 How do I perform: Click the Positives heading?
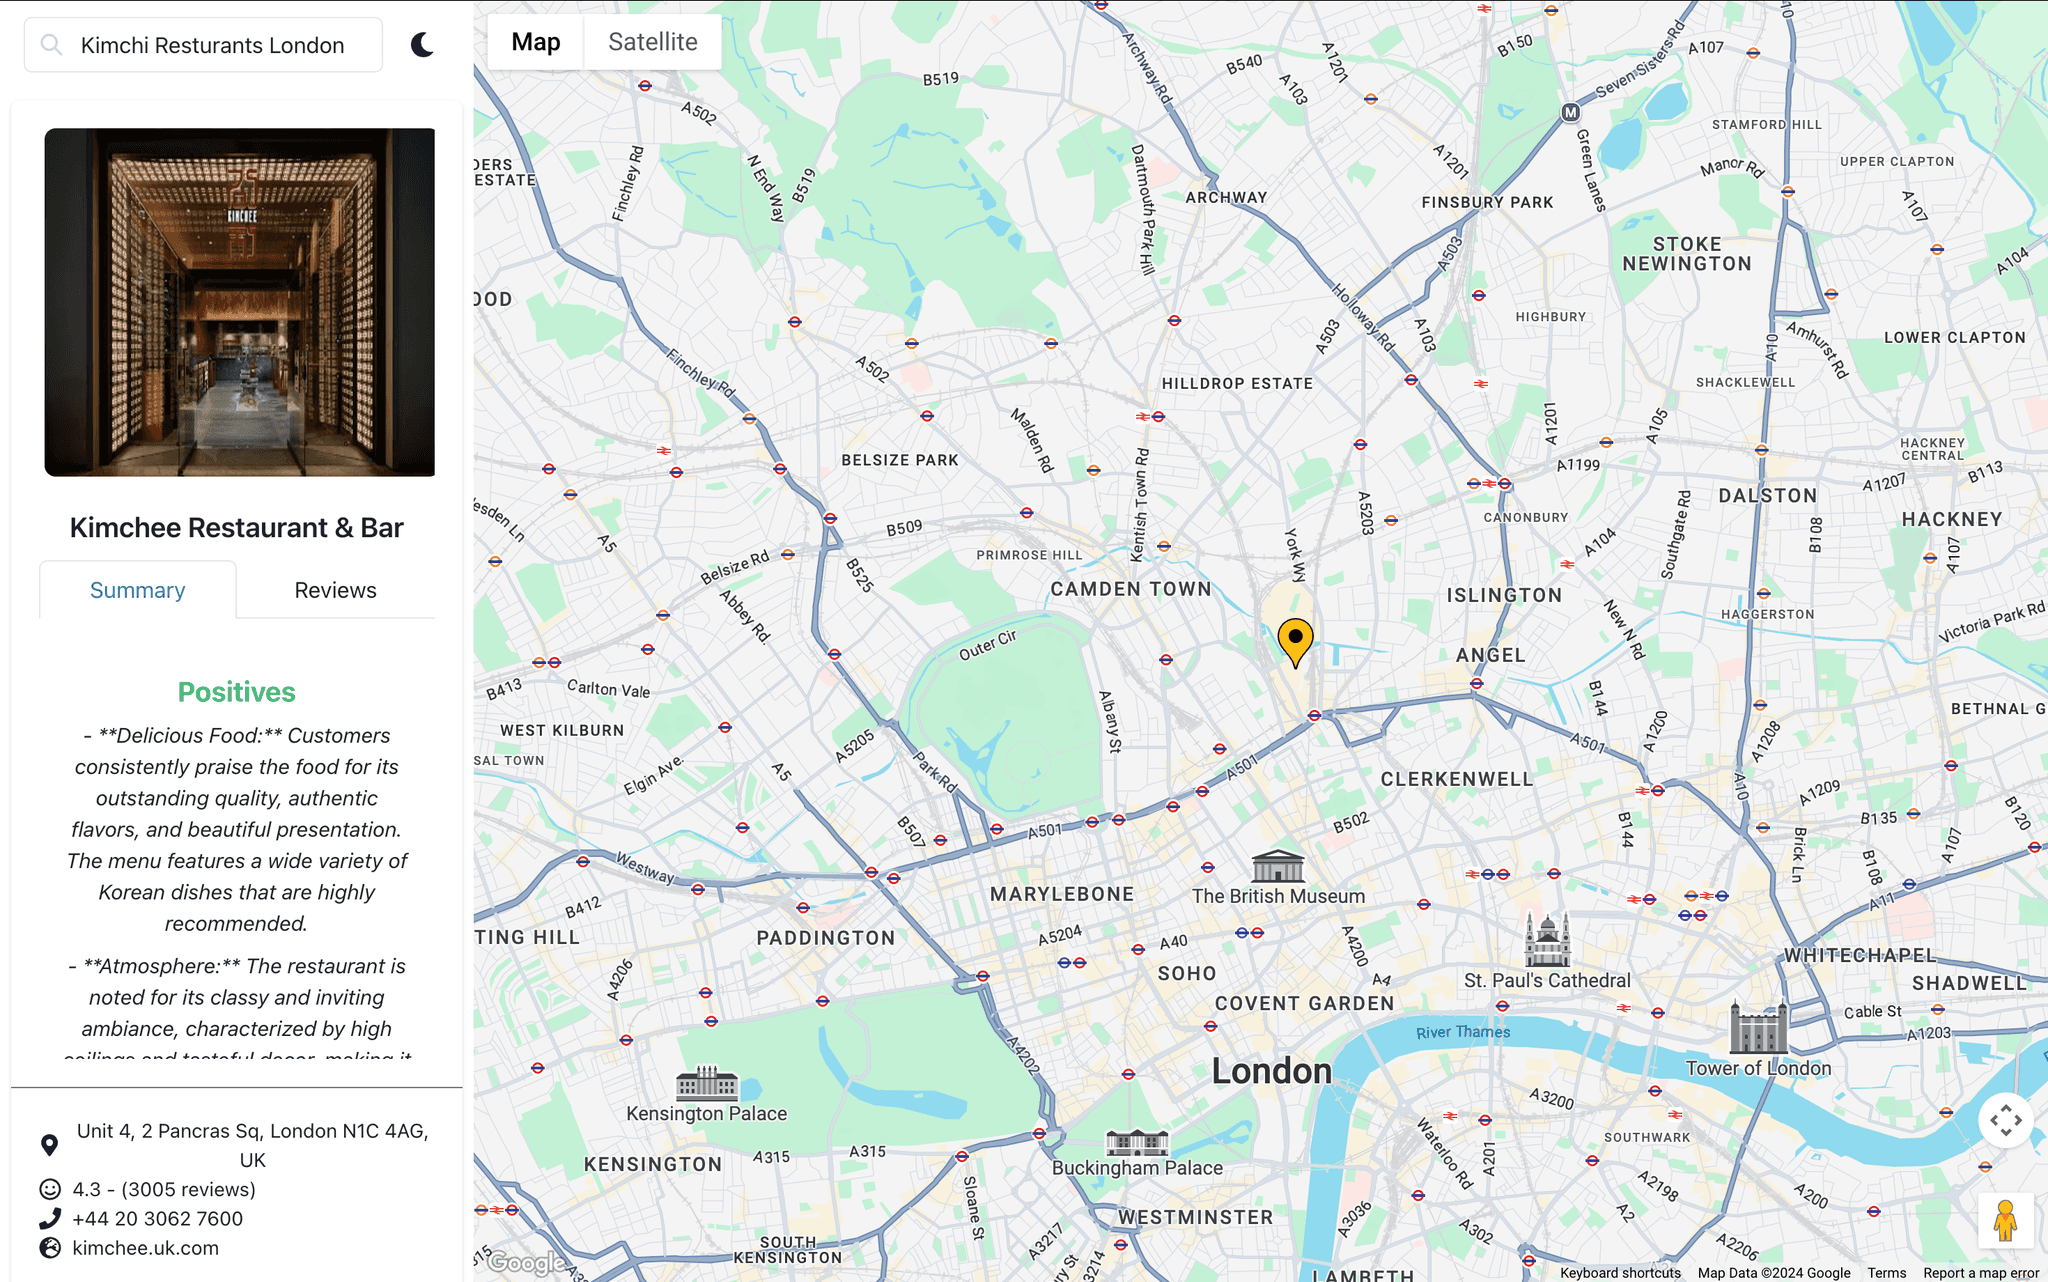[237, 692]
